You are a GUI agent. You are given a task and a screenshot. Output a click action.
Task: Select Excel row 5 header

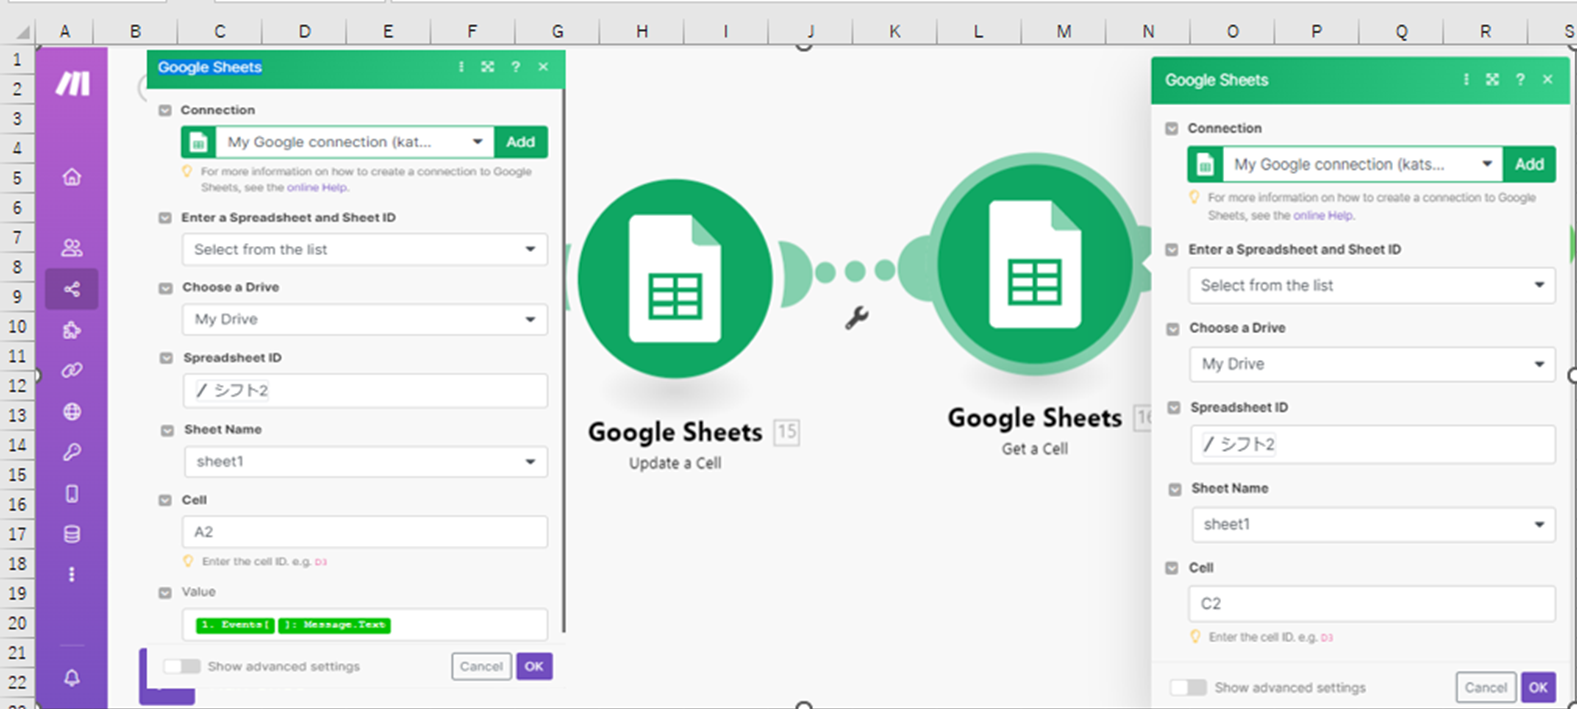pos(17,178)
